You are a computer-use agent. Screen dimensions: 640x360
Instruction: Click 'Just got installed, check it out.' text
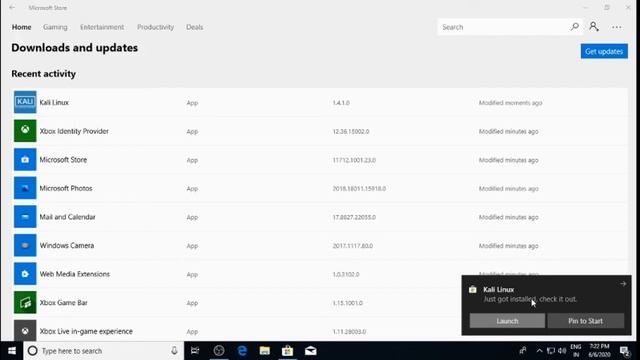pos(530,299)
